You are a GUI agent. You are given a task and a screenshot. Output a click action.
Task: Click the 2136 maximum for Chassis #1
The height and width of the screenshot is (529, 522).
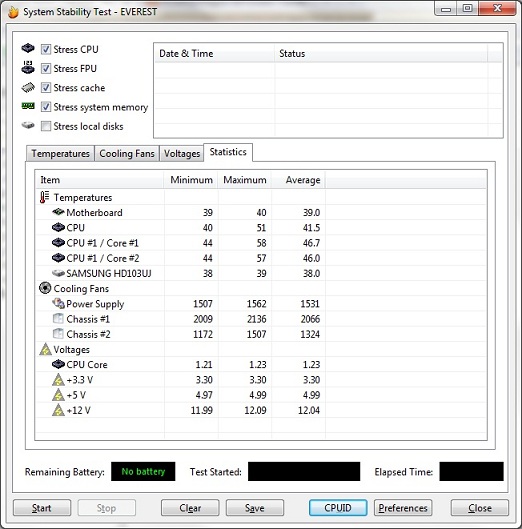coord(256,319)
